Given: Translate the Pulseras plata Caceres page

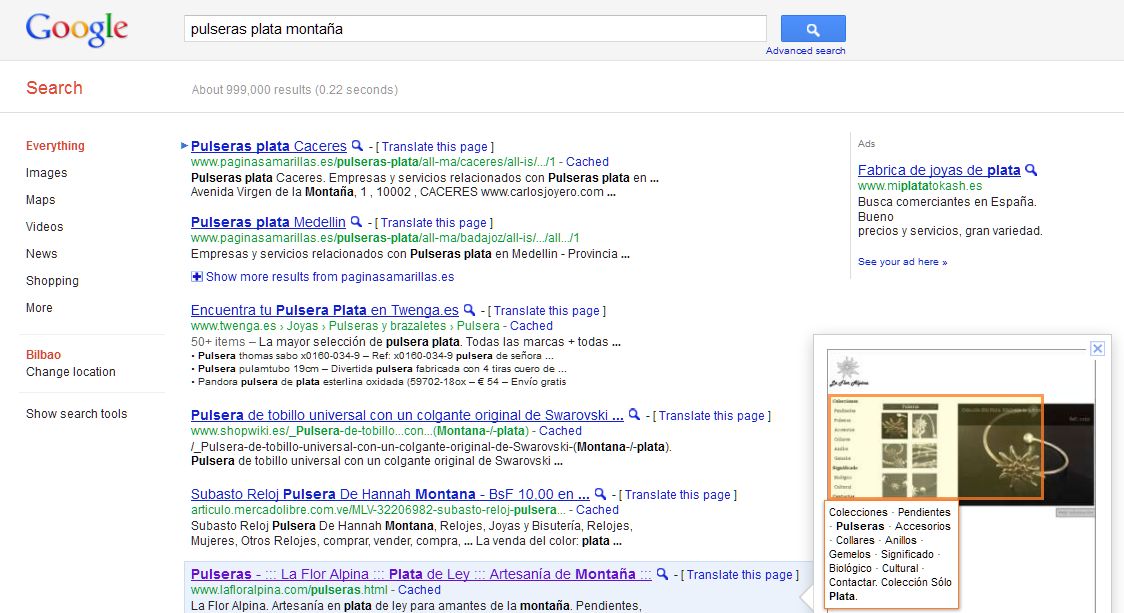Looking at the screenshot, I should (434, 146).
